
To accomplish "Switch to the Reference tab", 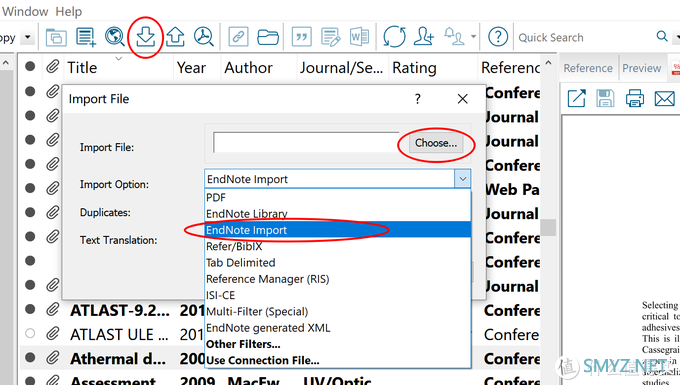I will pyautogui.click(x=588, y=68).
